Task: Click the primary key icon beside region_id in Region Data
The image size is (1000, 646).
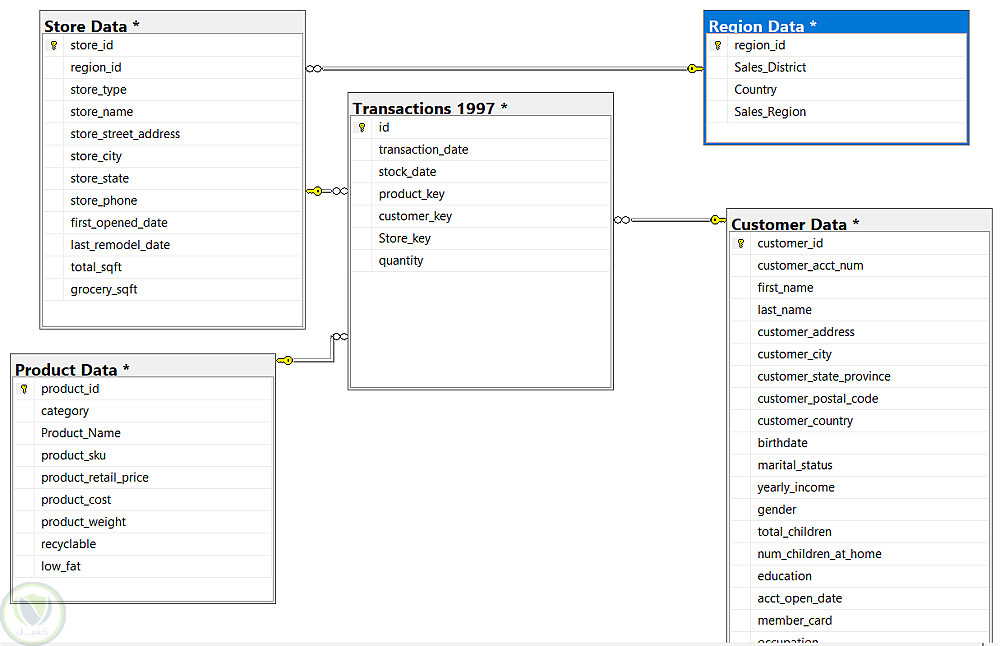Action: [x=717, y=45]
